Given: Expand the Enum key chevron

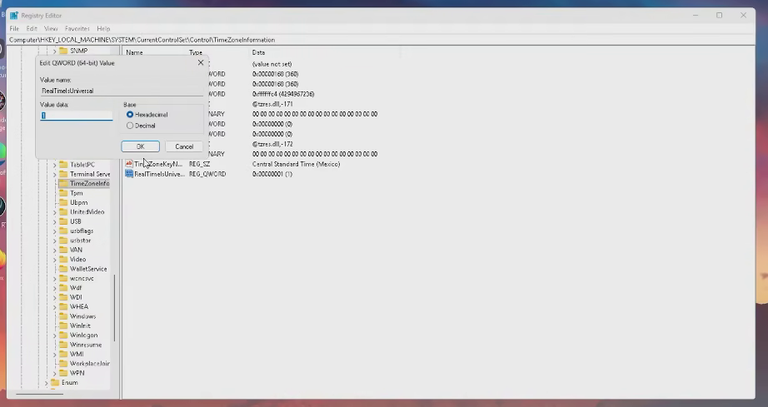Looking at the screenshot, I should [x=47, y=383].
